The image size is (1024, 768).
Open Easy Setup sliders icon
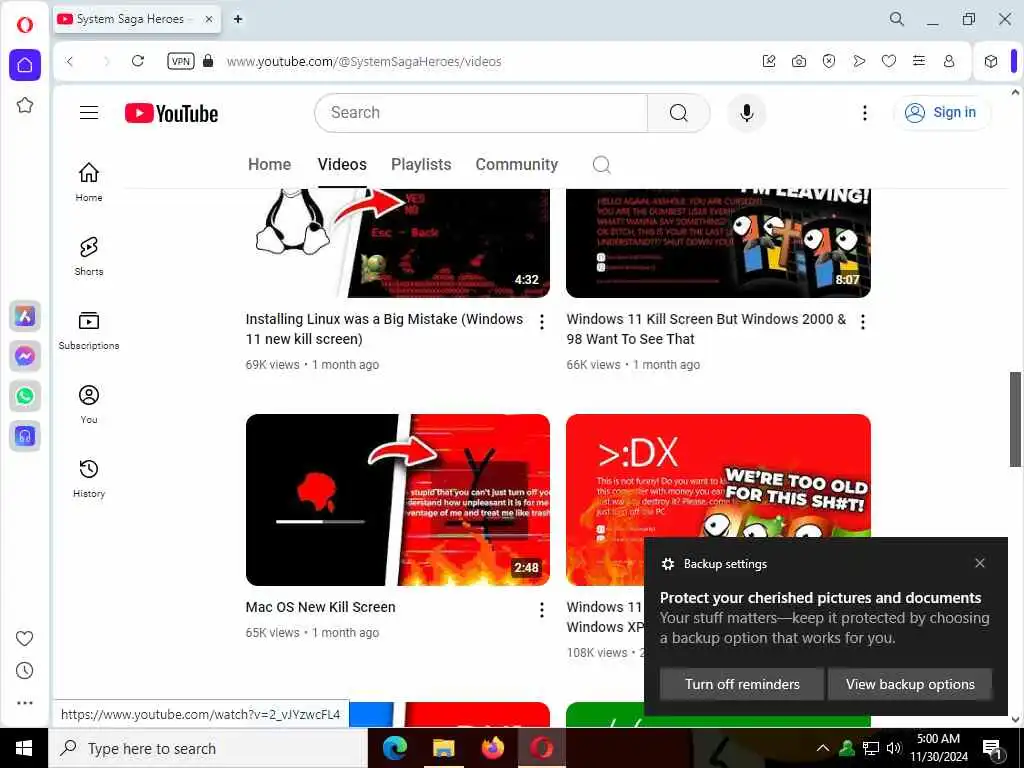click(919, 61)
